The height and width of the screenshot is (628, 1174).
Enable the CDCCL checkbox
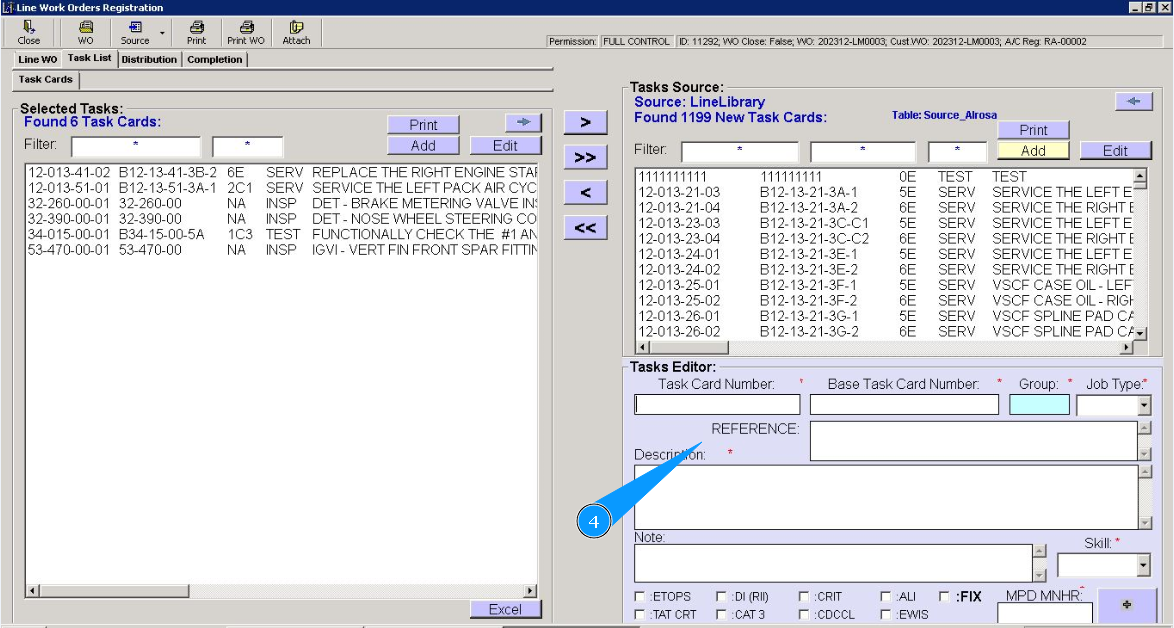pos(803,615)
